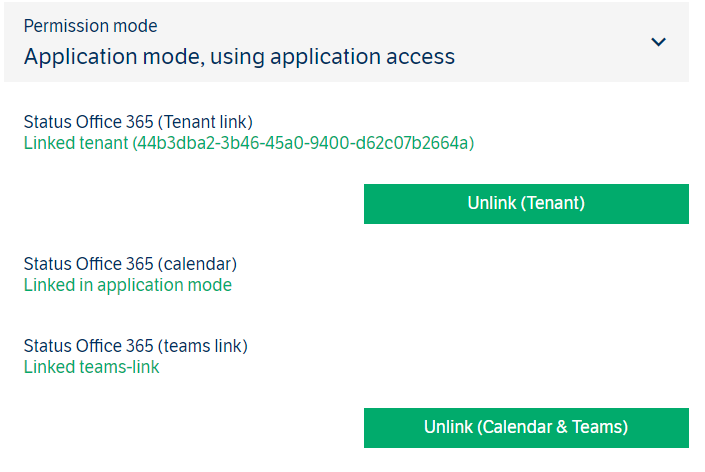Click the 'Linked teams-link' status text
The width and height of the screenshot is (705, 472).
click(x=91, y=367)
